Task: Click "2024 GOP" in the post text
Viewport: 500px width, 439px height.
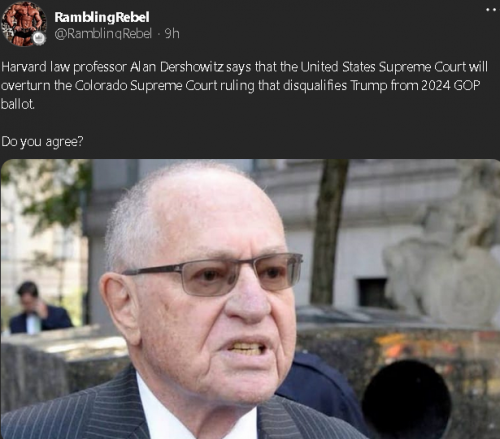Action: pos(451,86)
